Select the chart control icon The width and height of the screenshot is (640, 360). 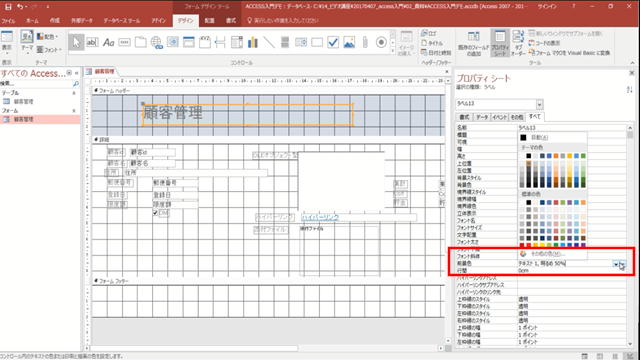click(x=253, y=42)
